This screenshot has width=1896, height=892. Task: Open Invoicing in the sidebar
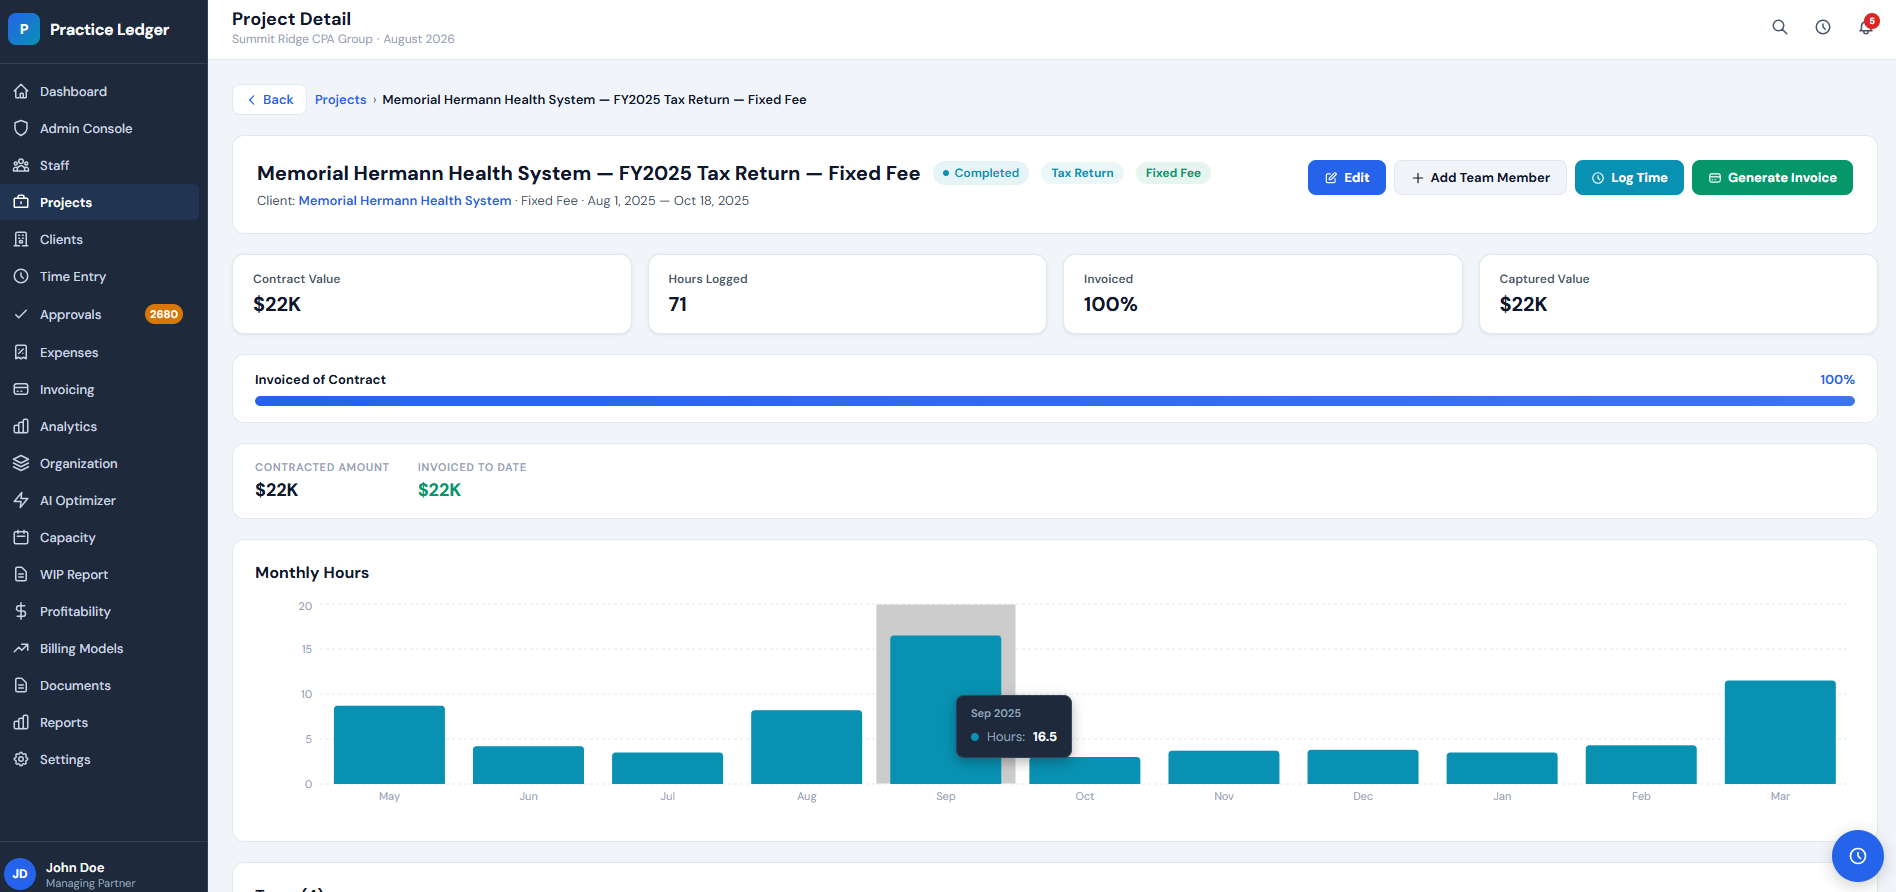click(100, 389)
